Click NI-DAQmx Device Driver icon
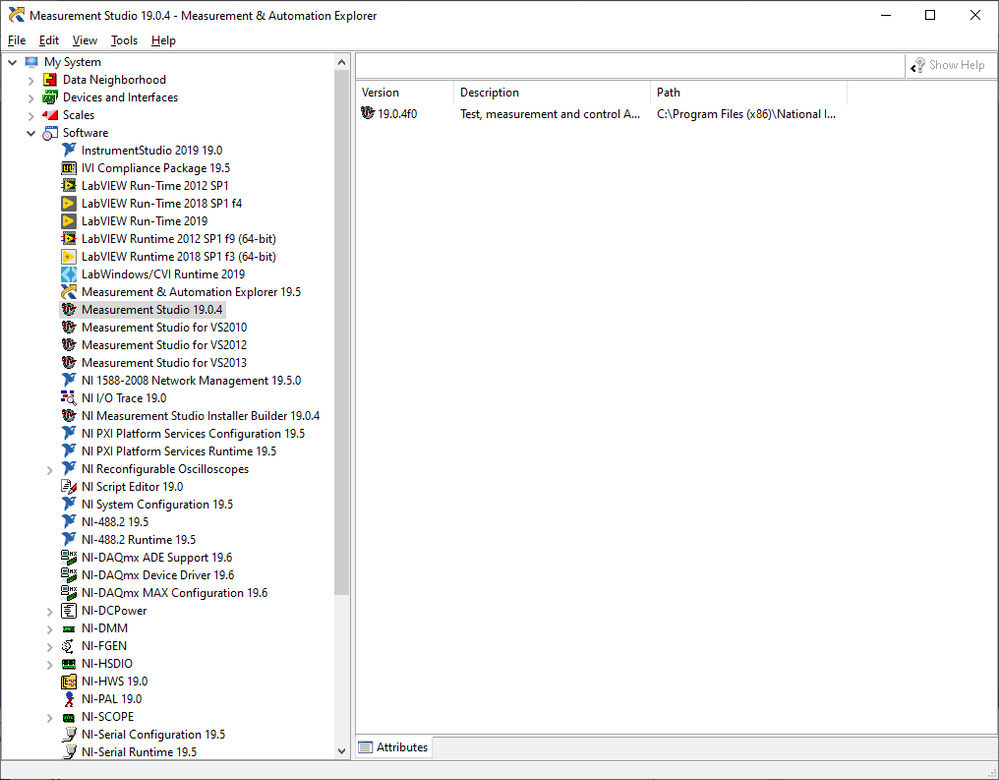This screenshot has width=999, height=780. click(x=69, y=575)
